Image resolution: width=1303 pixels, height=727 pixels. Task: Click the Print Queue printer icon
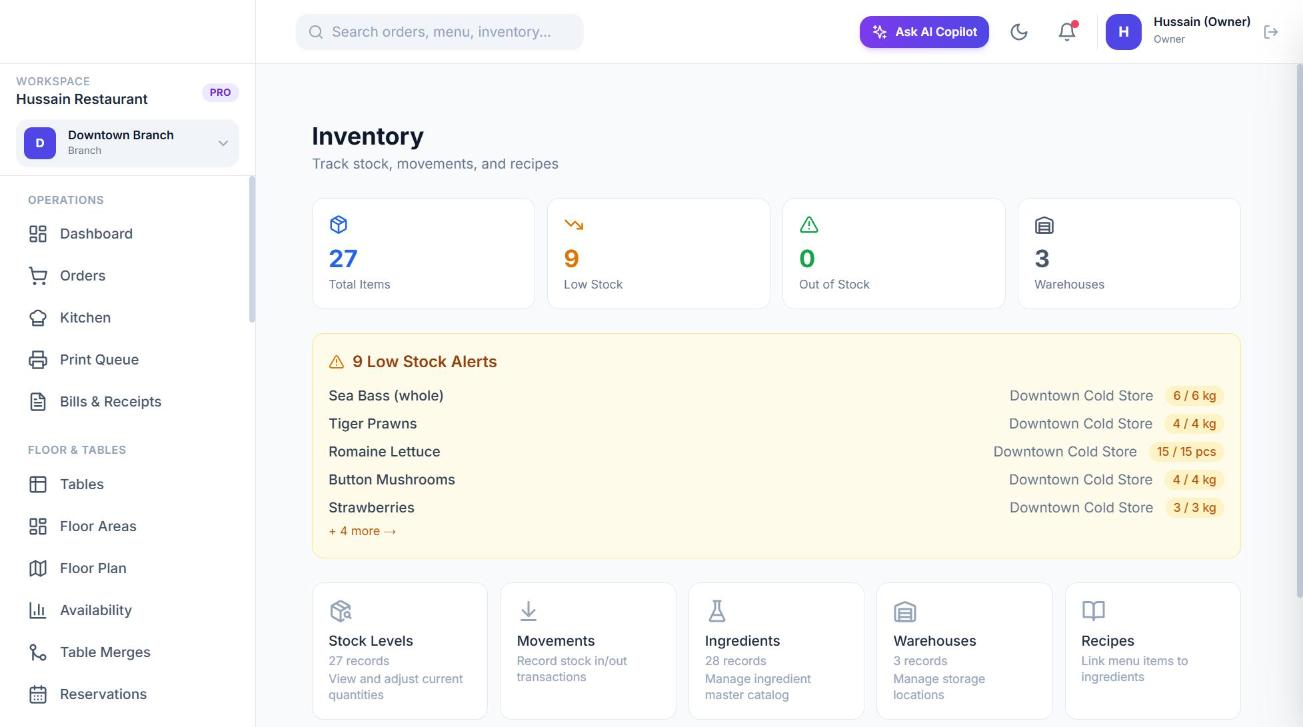pyautogui.click(x=38, y=360)
